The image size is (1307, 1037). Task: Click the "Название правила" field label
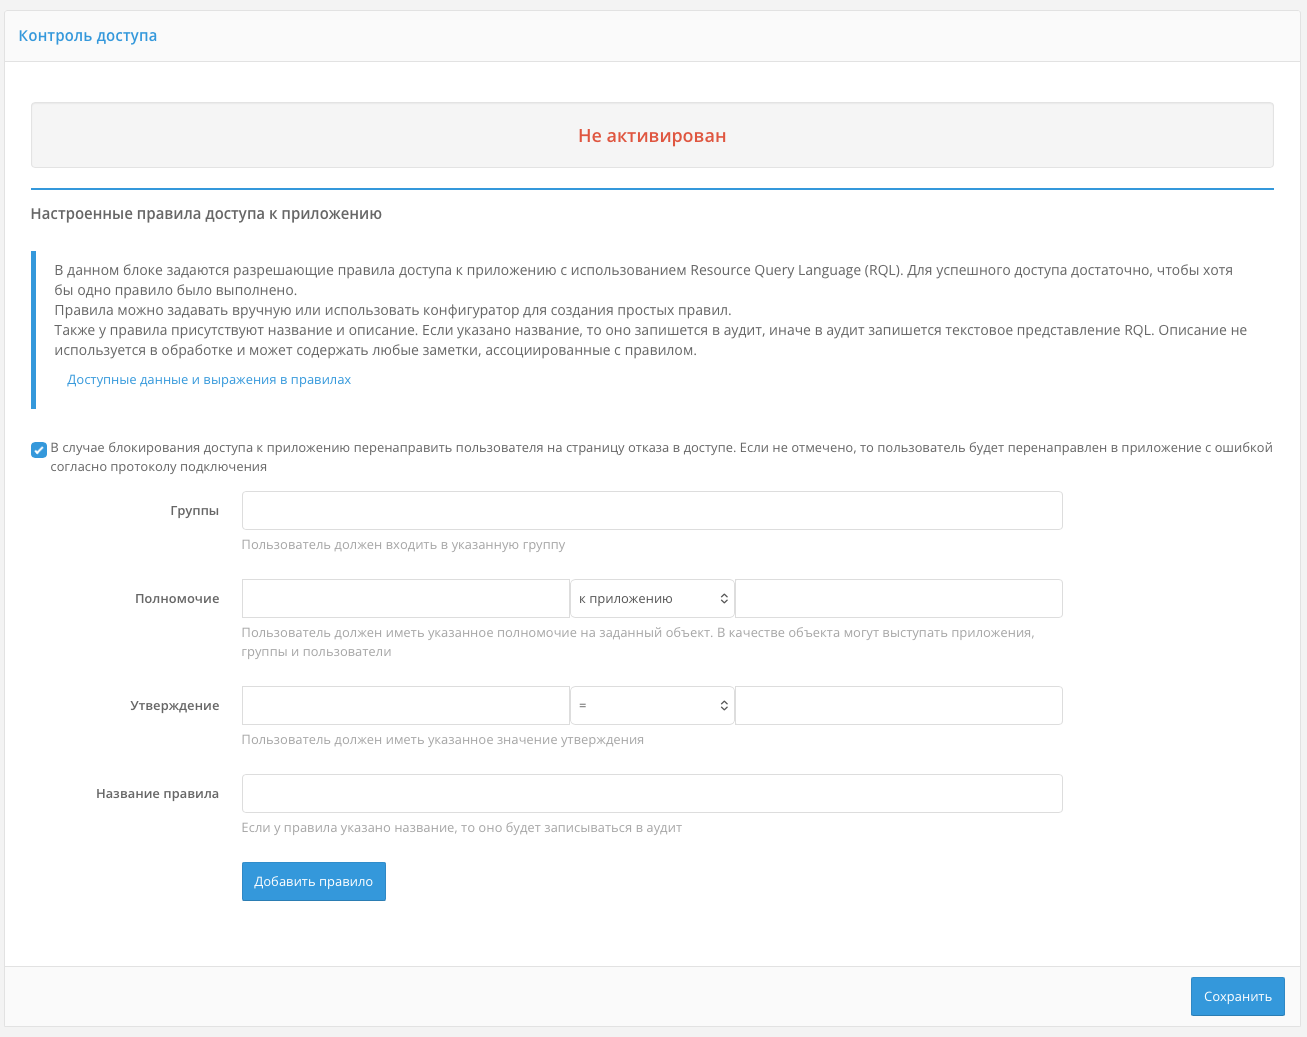point(157,794)
